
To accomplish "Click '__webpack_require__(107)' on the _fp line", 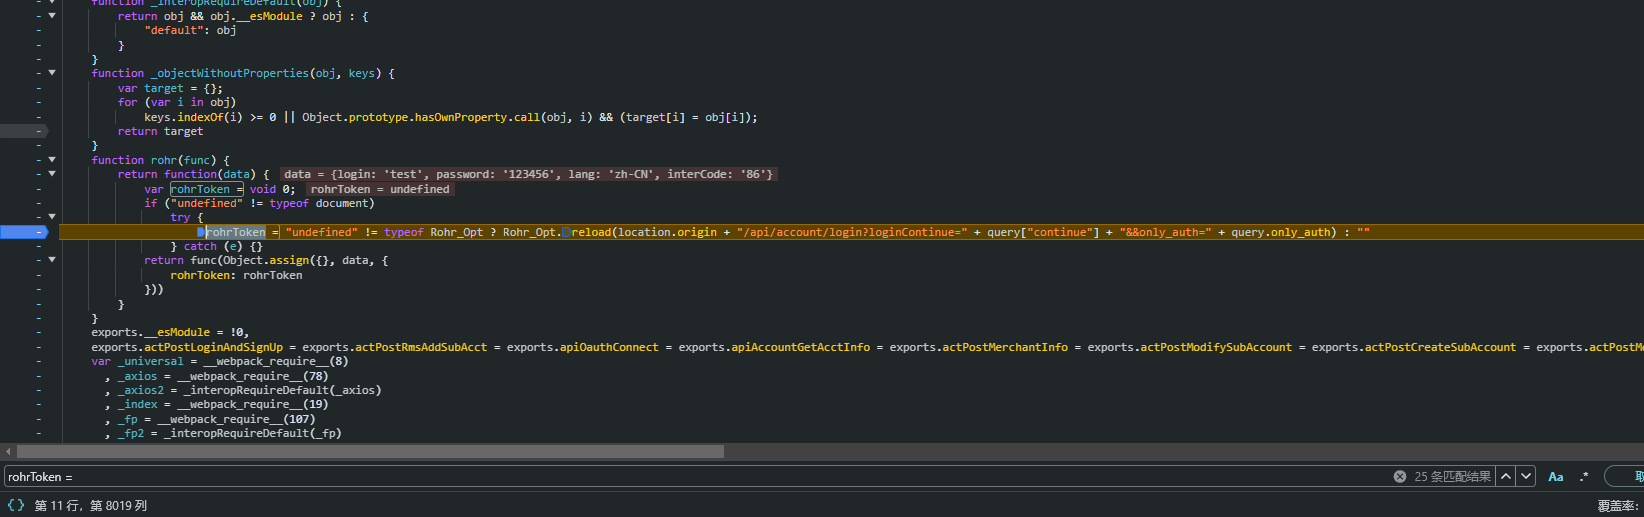I will pyautogui.click(x=236, y=419).
